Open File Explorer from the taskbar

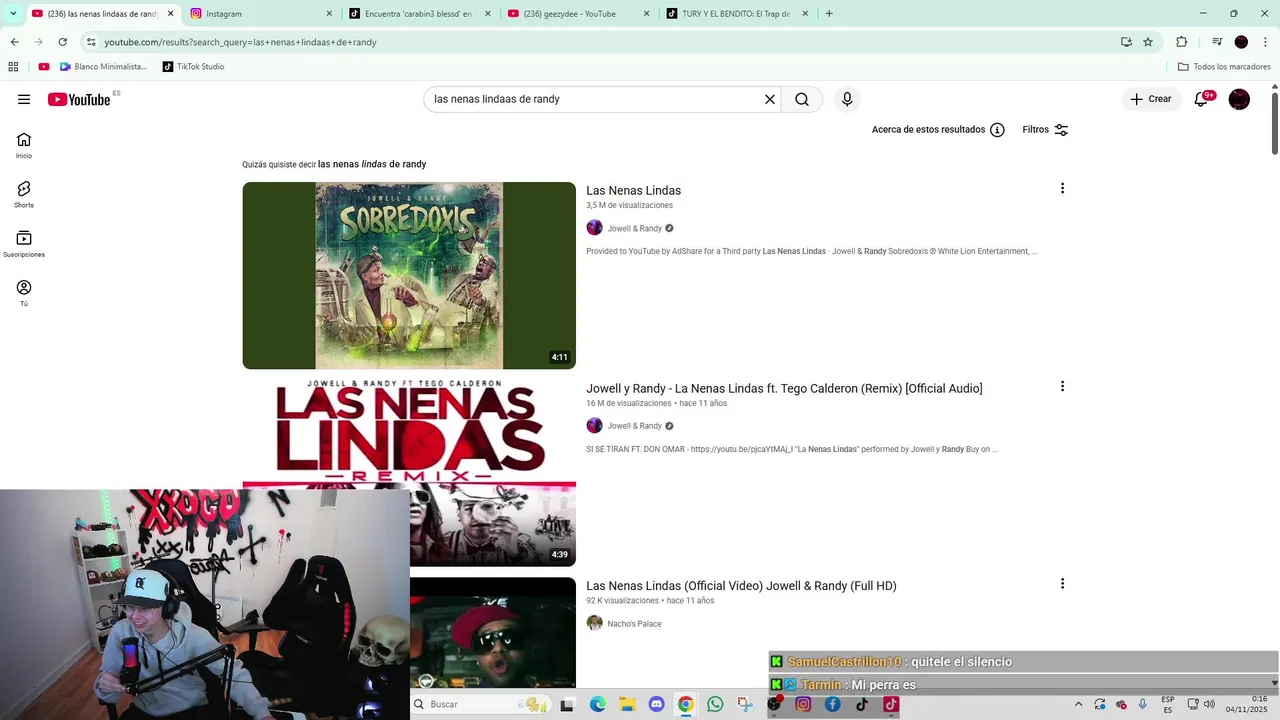point(627,704)
